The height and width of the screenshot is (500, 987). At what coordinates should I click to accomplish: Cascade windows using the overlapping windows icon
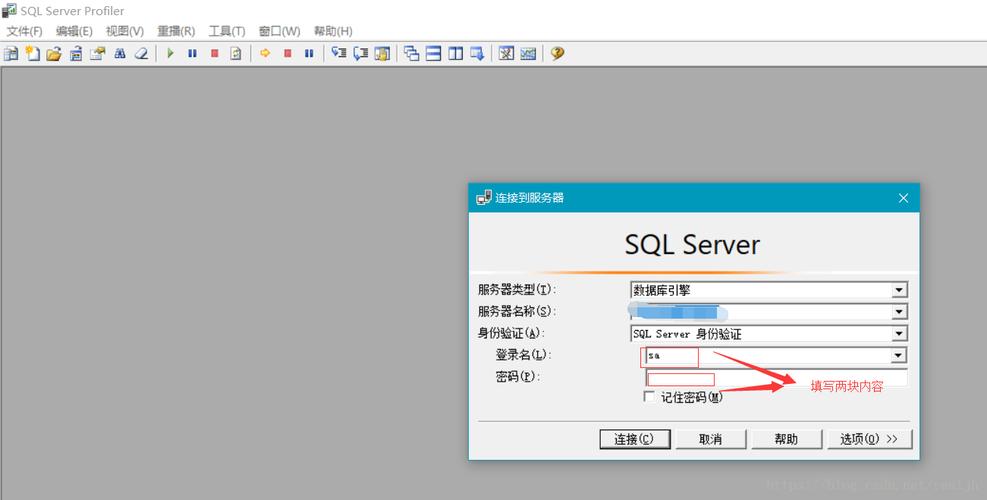click(x=412, y=54)
